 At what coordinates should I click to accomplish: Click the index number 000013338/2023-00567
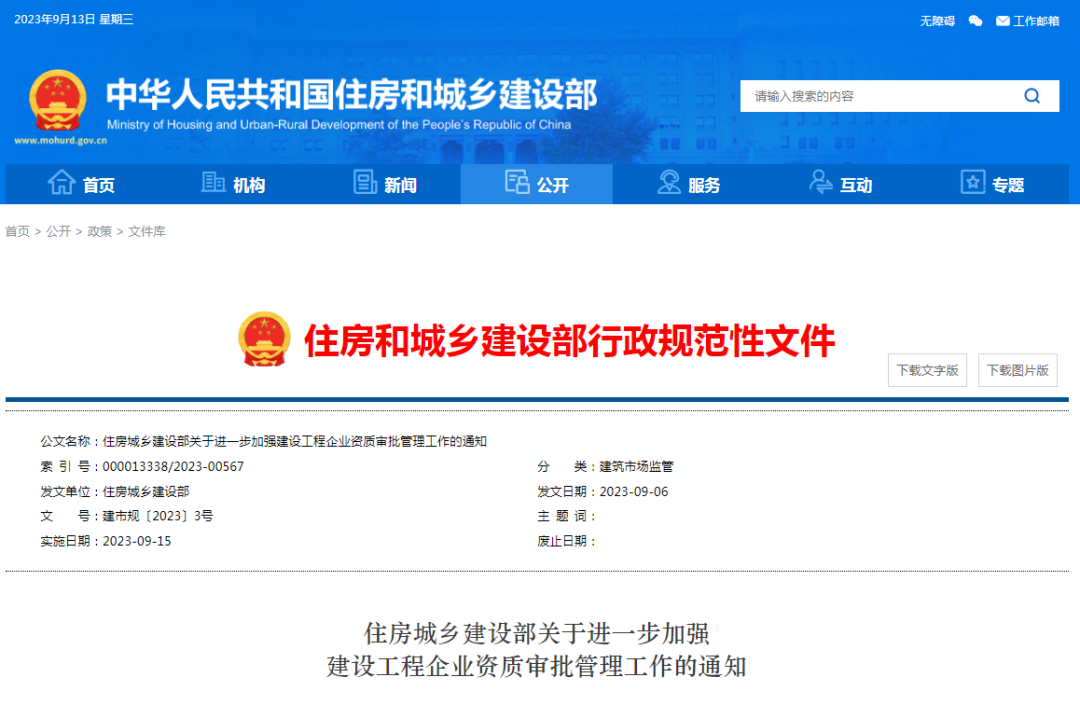(173, 467)
